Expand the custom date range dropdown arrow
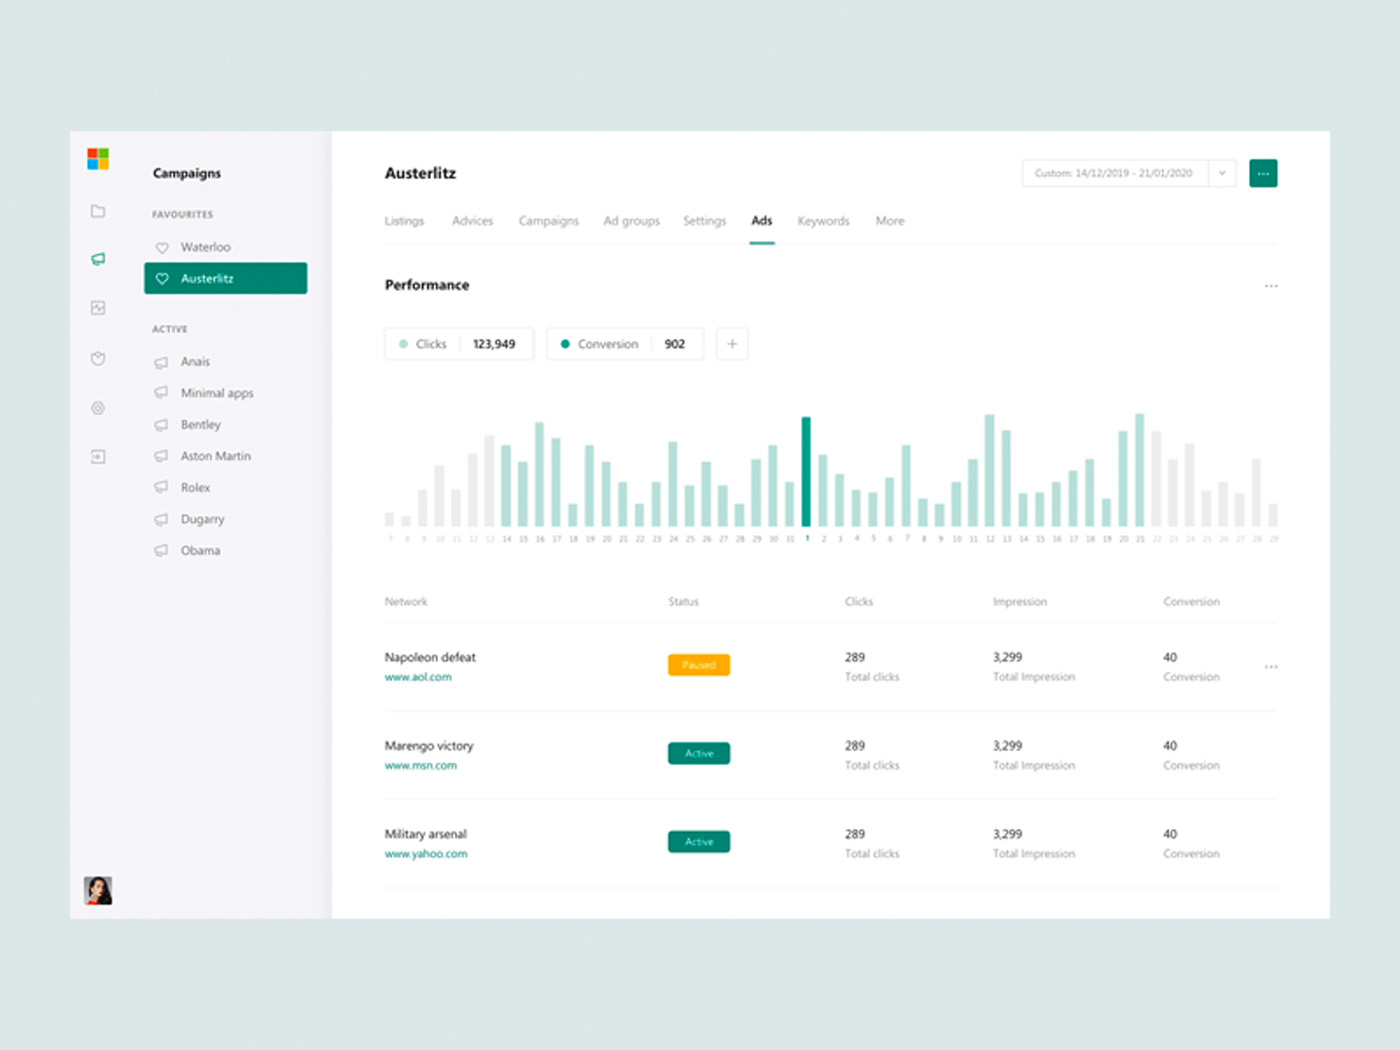 1222,173
